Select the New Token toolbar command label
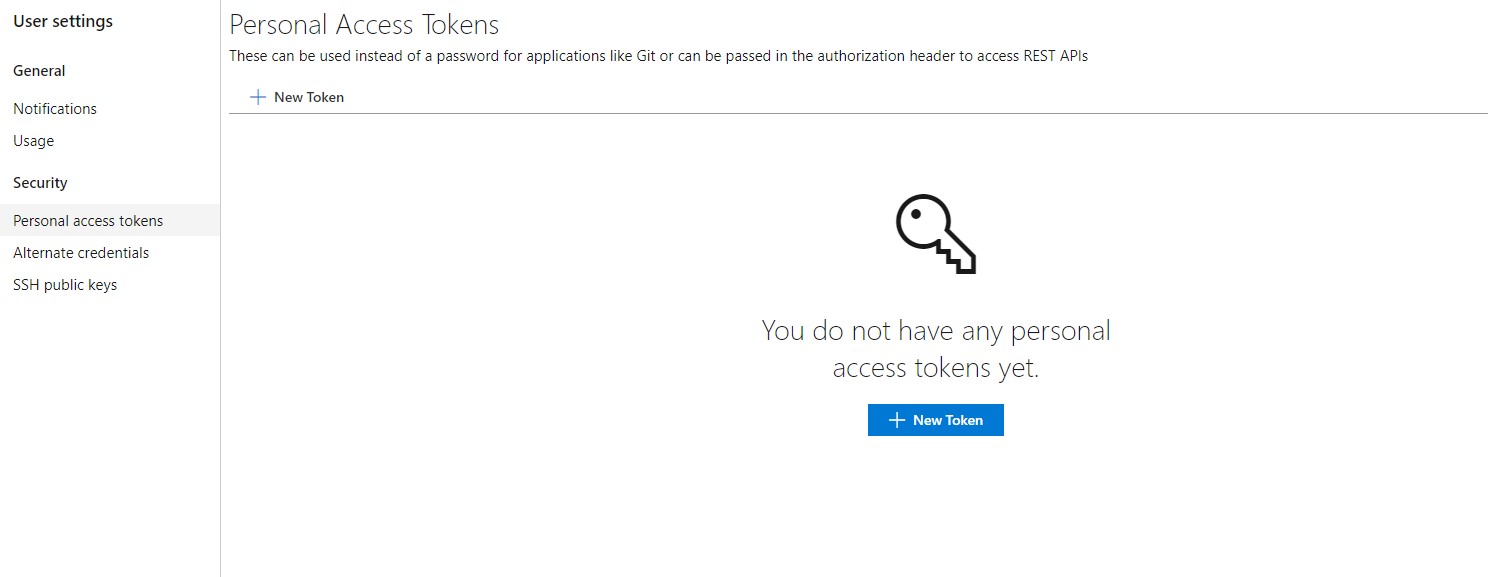 pyautogui.click(x=309, y=97)
